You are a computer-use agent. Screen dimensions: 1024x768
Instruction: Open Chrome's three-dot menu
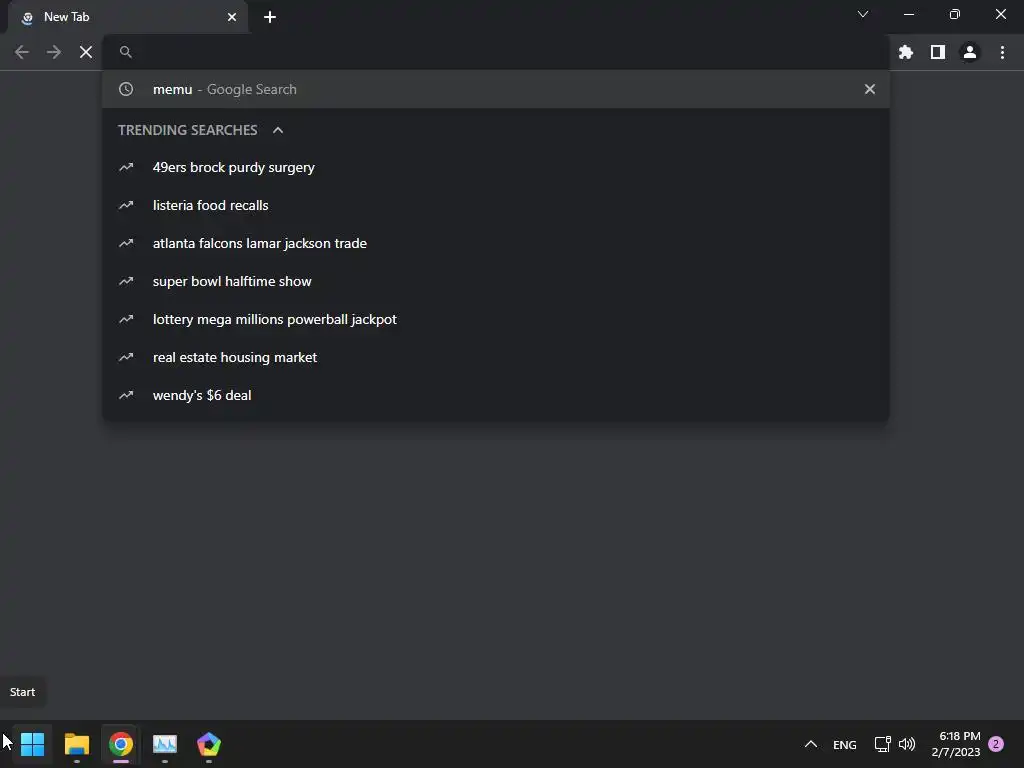pos(1002,52)
